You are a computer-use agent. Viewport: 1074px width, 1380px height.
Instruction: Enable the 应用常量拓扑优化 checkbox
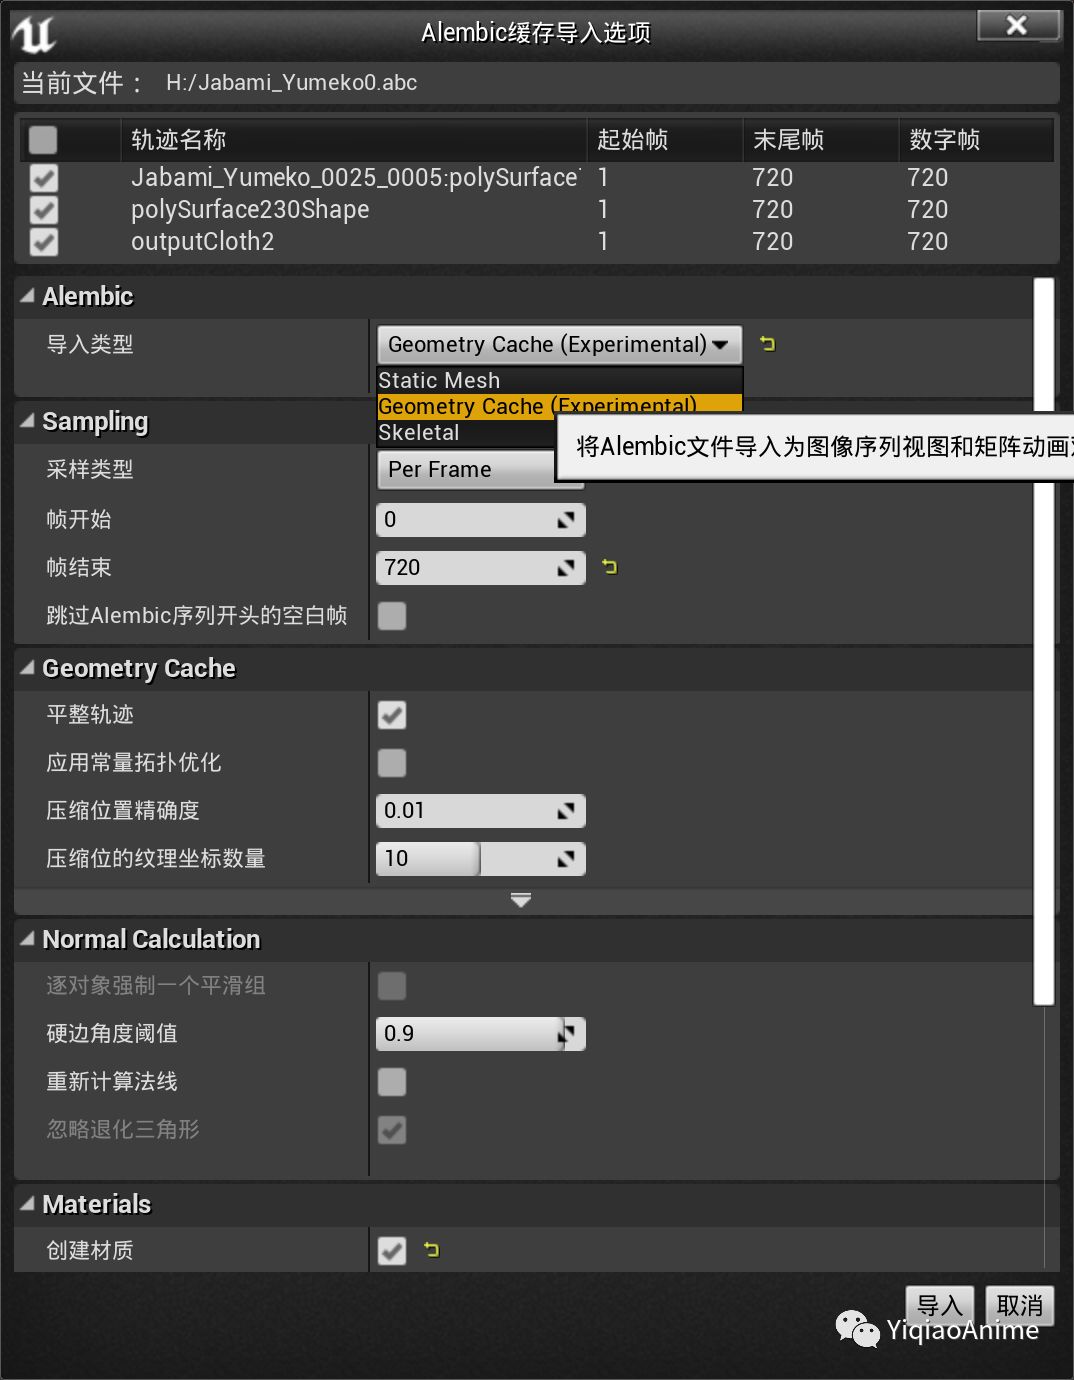391,762
